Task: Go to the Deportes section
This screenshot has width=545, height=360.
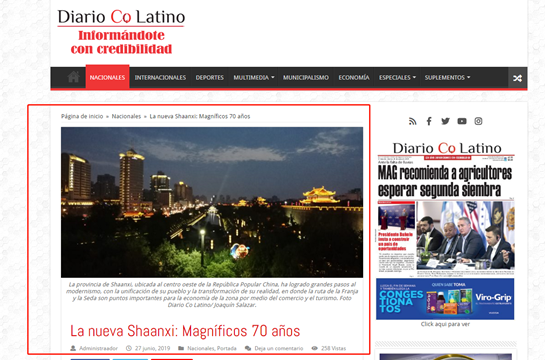Action: [210, 77]
